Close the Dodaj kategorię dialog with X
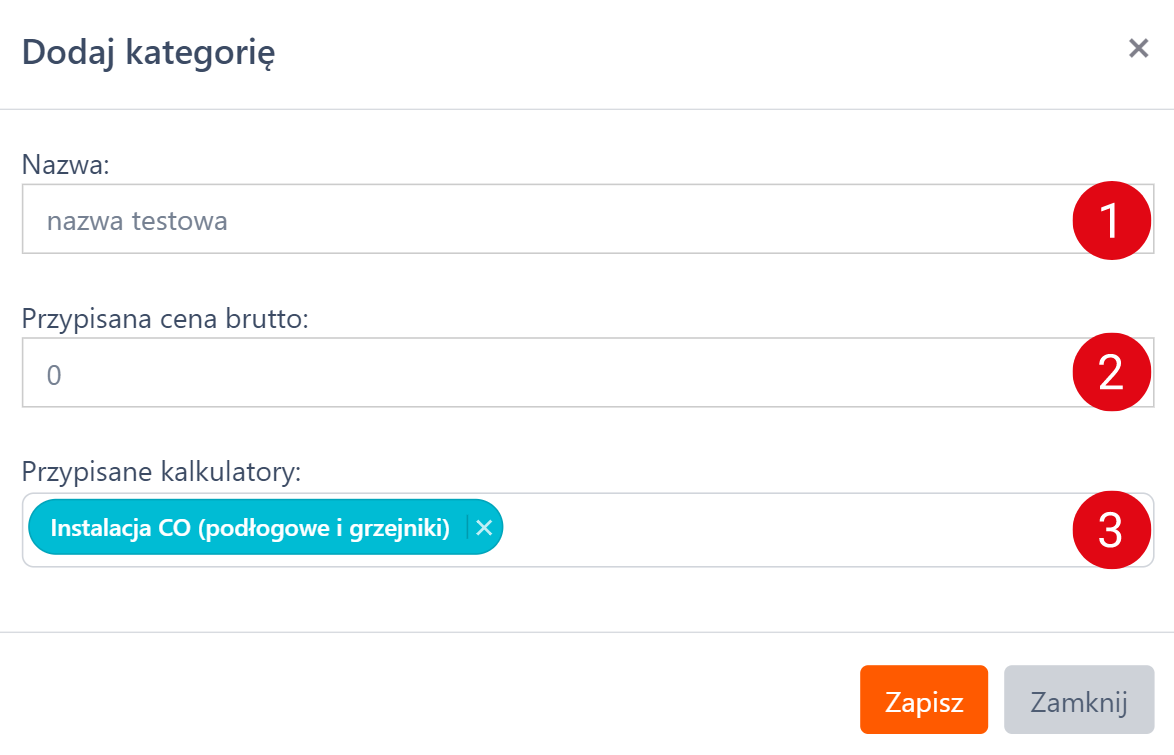This screenshot has width=1174, height=755. point(1138,48)
